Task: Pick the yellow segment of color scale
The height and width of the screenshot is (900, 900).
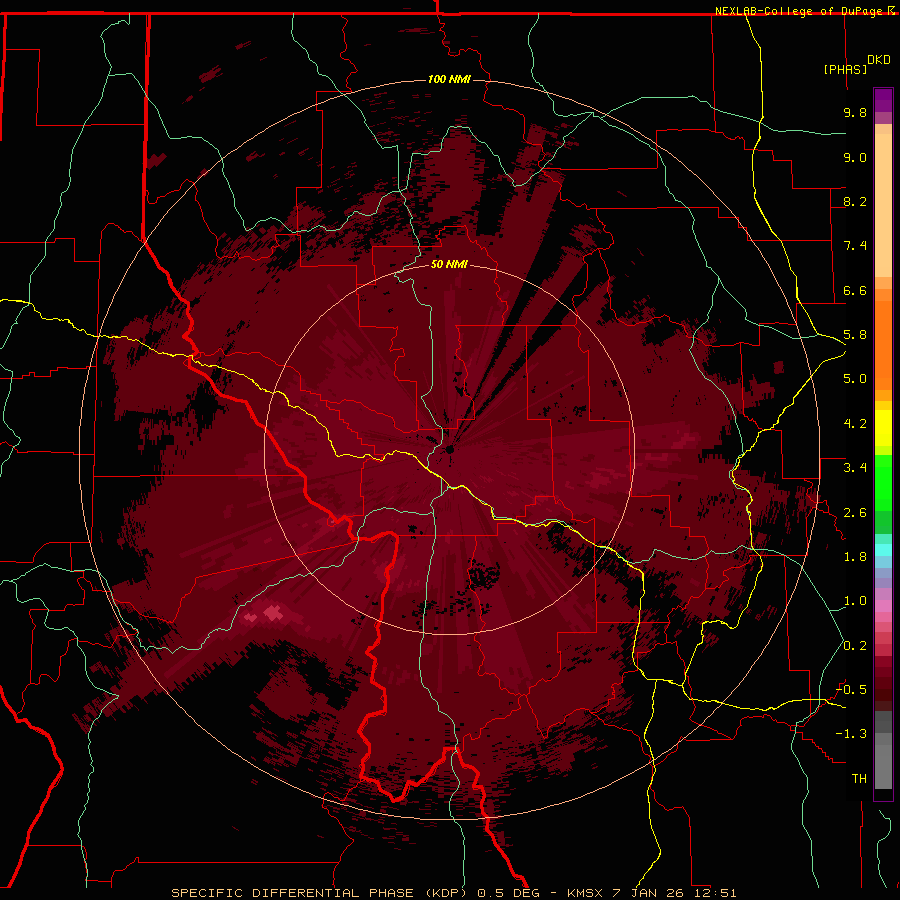Action: (883, 428)
